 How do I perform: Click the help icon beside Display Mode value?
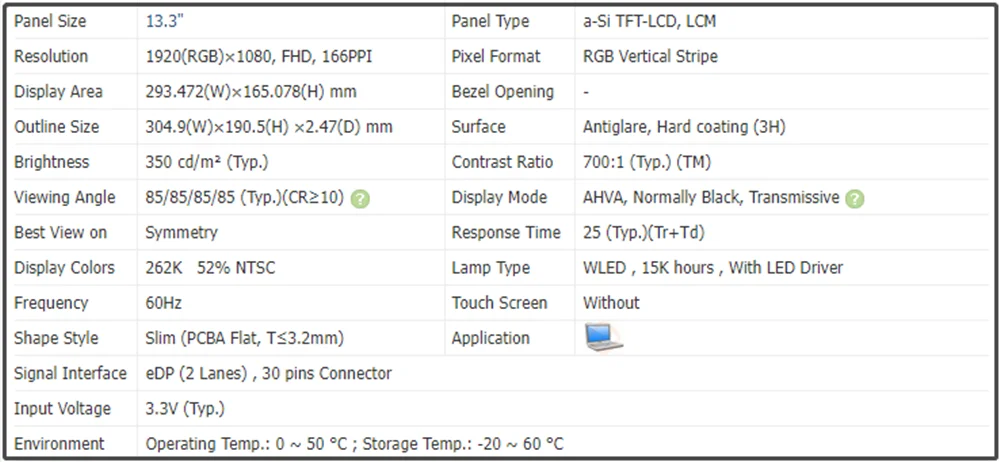(x=854, y=198)
